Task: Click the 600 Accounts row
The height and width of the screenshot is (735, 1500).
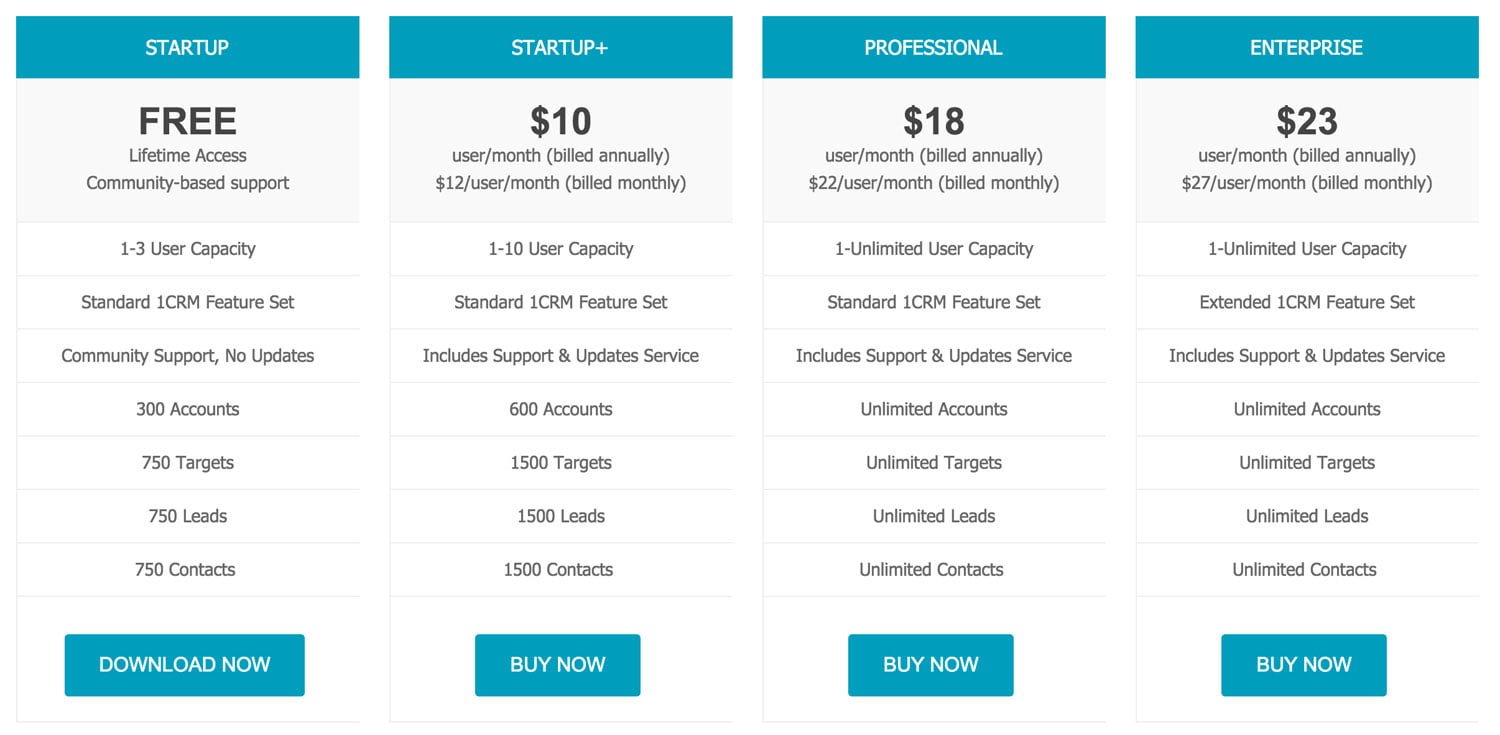Action: 561,409
